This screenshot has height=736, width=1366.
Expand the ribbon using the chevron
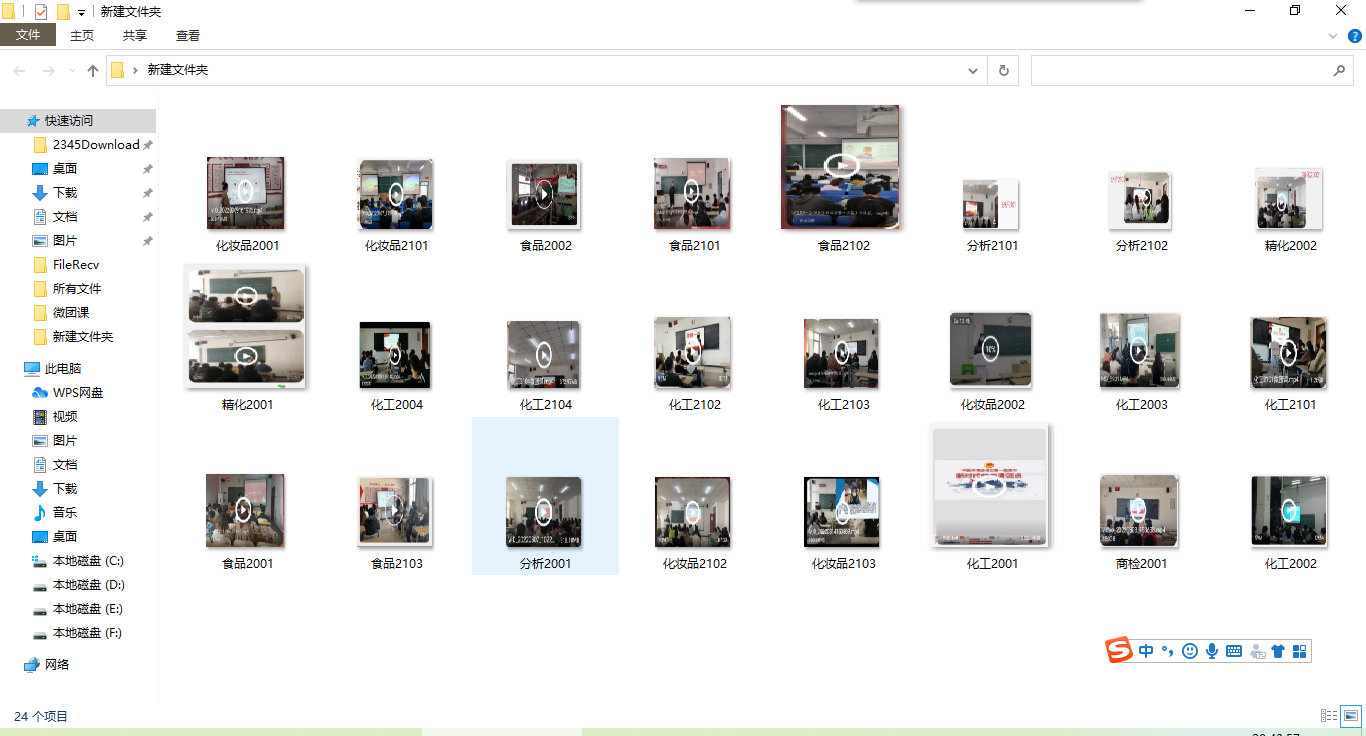coord(1333,36)
